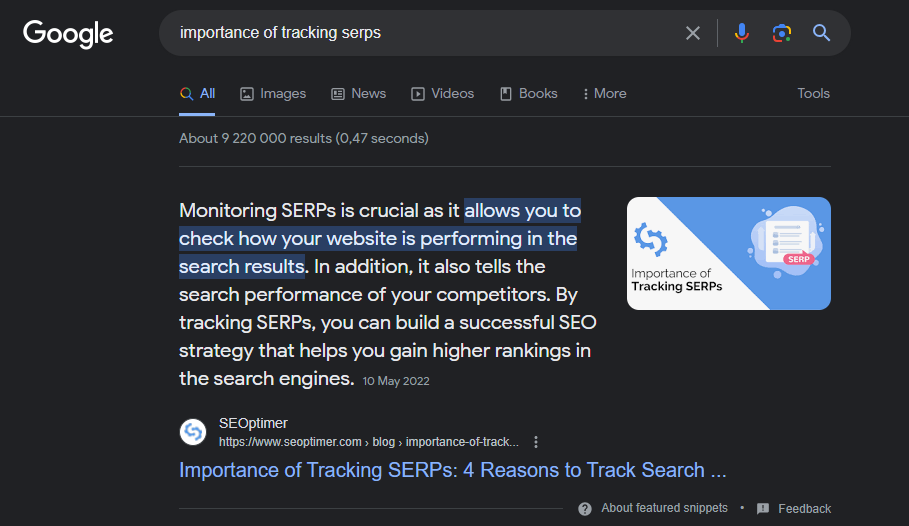This screenshot has height=526, width=909.
Task: Switch to the Images tab
Action: coord(273,93)
